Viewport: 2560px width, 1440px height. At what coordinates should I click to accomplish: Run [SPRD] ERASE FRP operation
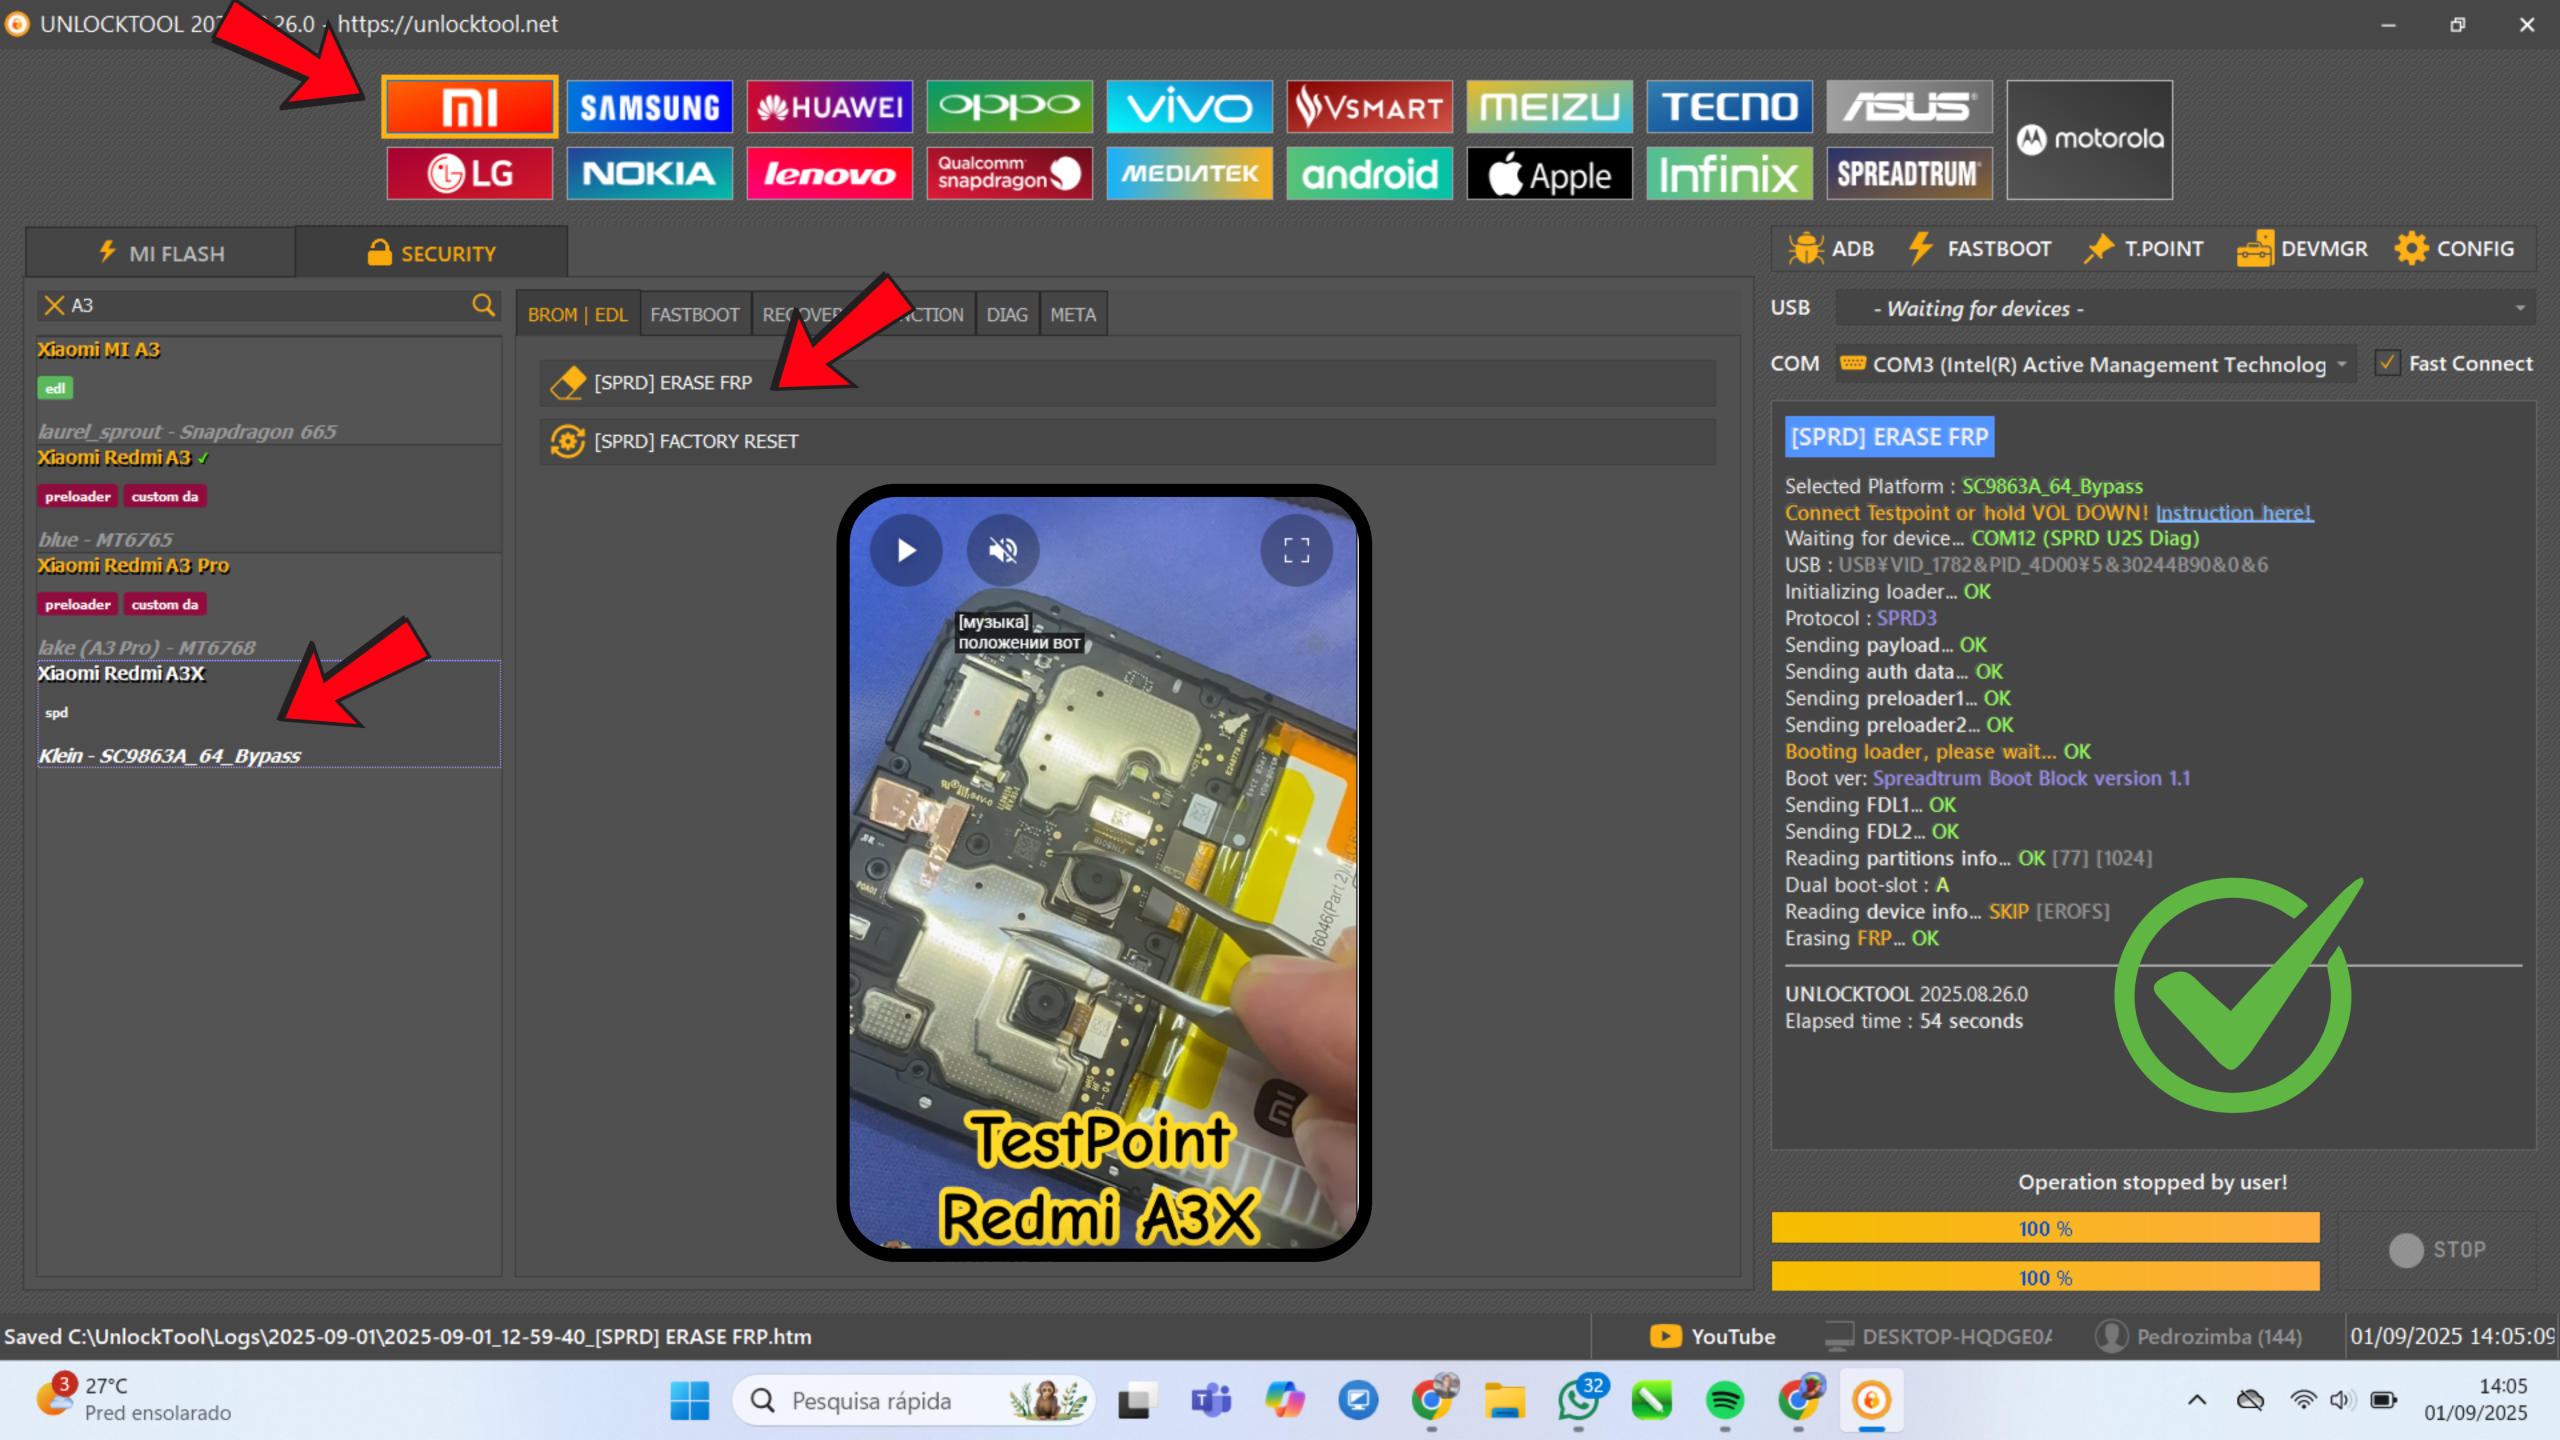(x=1128, y=383)
